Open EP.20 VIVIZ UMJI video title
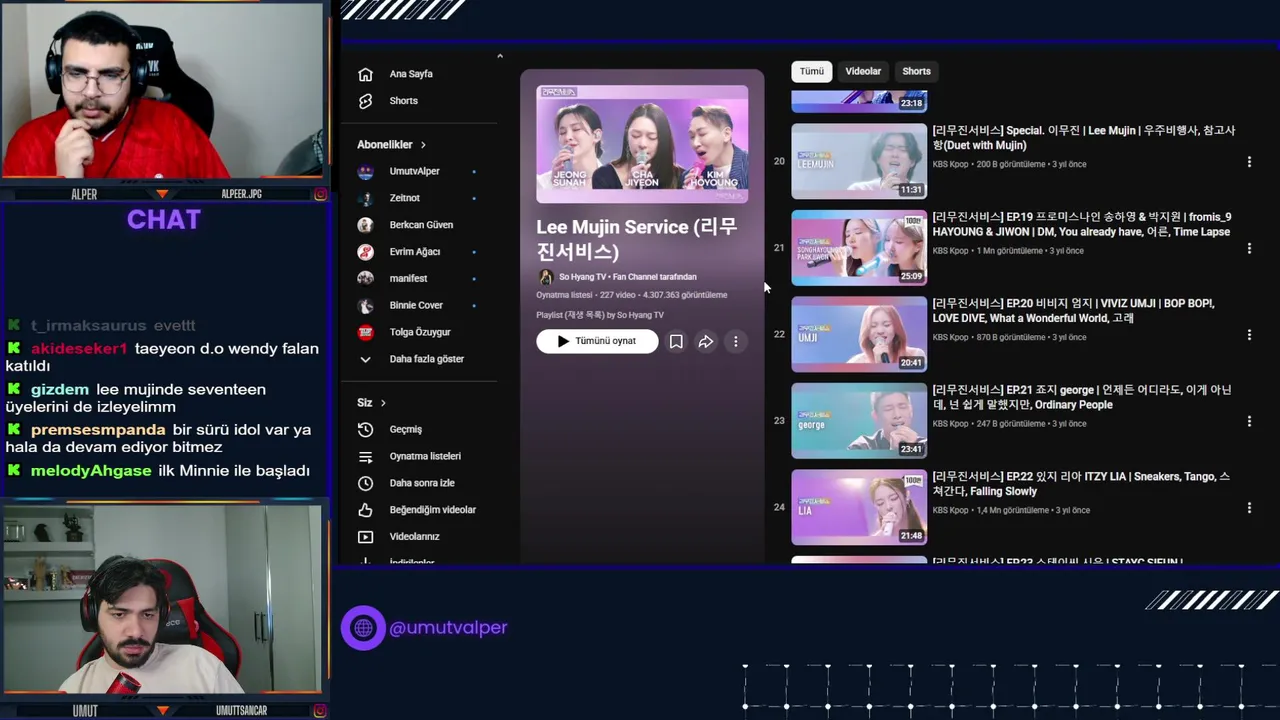The image size is (1280, 720). point(1074,311)
